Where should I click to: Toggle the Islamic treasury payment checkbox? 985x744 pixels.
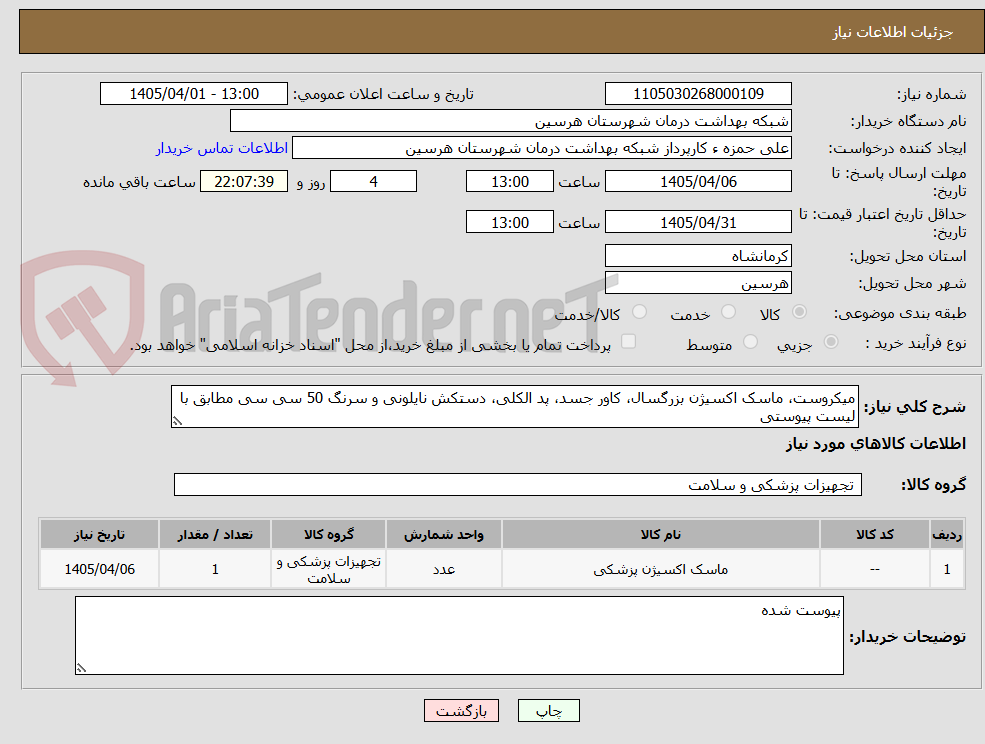click(x=628, y=341)
